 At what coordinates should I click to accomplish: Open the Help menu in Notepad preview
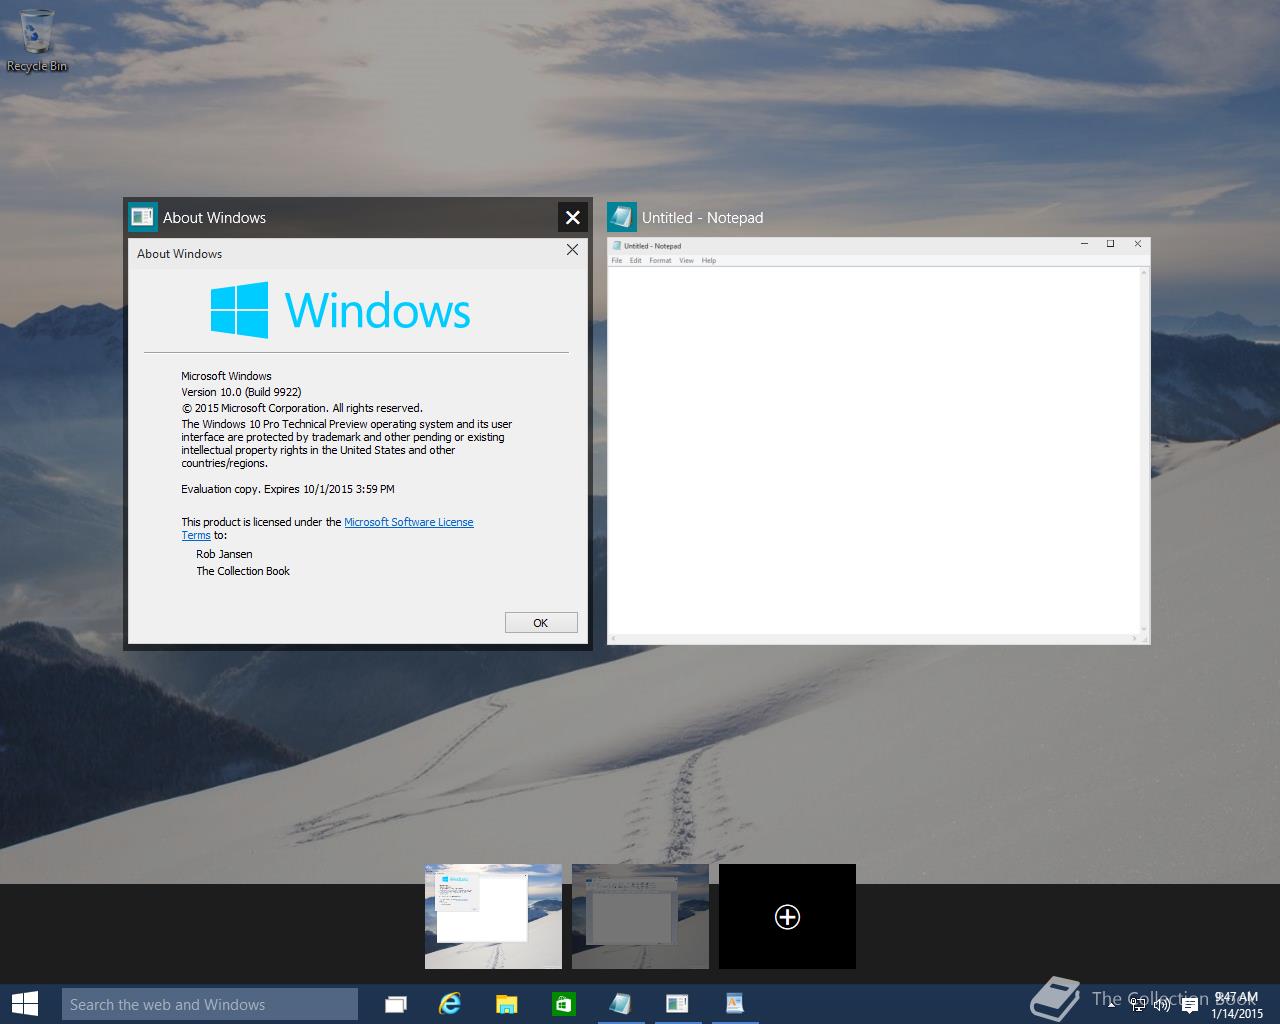click(x=709, y=260)
